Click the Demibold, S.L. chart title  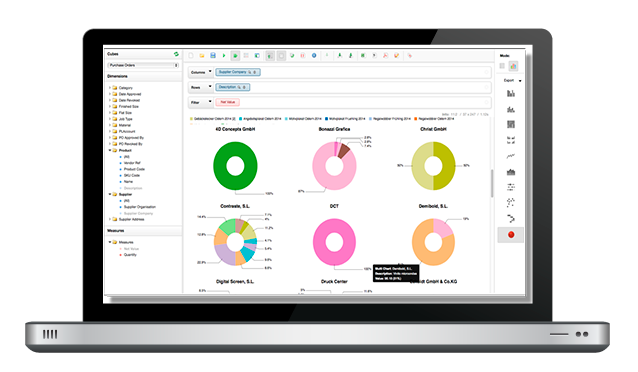point(433,206)
